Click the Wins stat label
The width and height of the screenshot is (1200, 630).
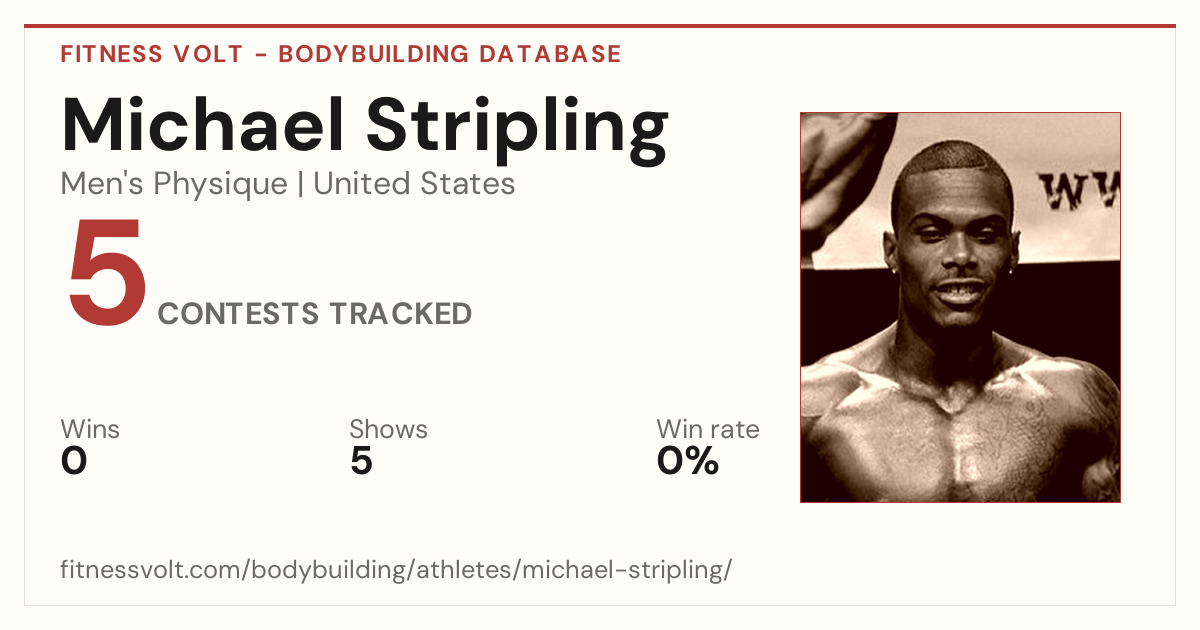[90, 430]
